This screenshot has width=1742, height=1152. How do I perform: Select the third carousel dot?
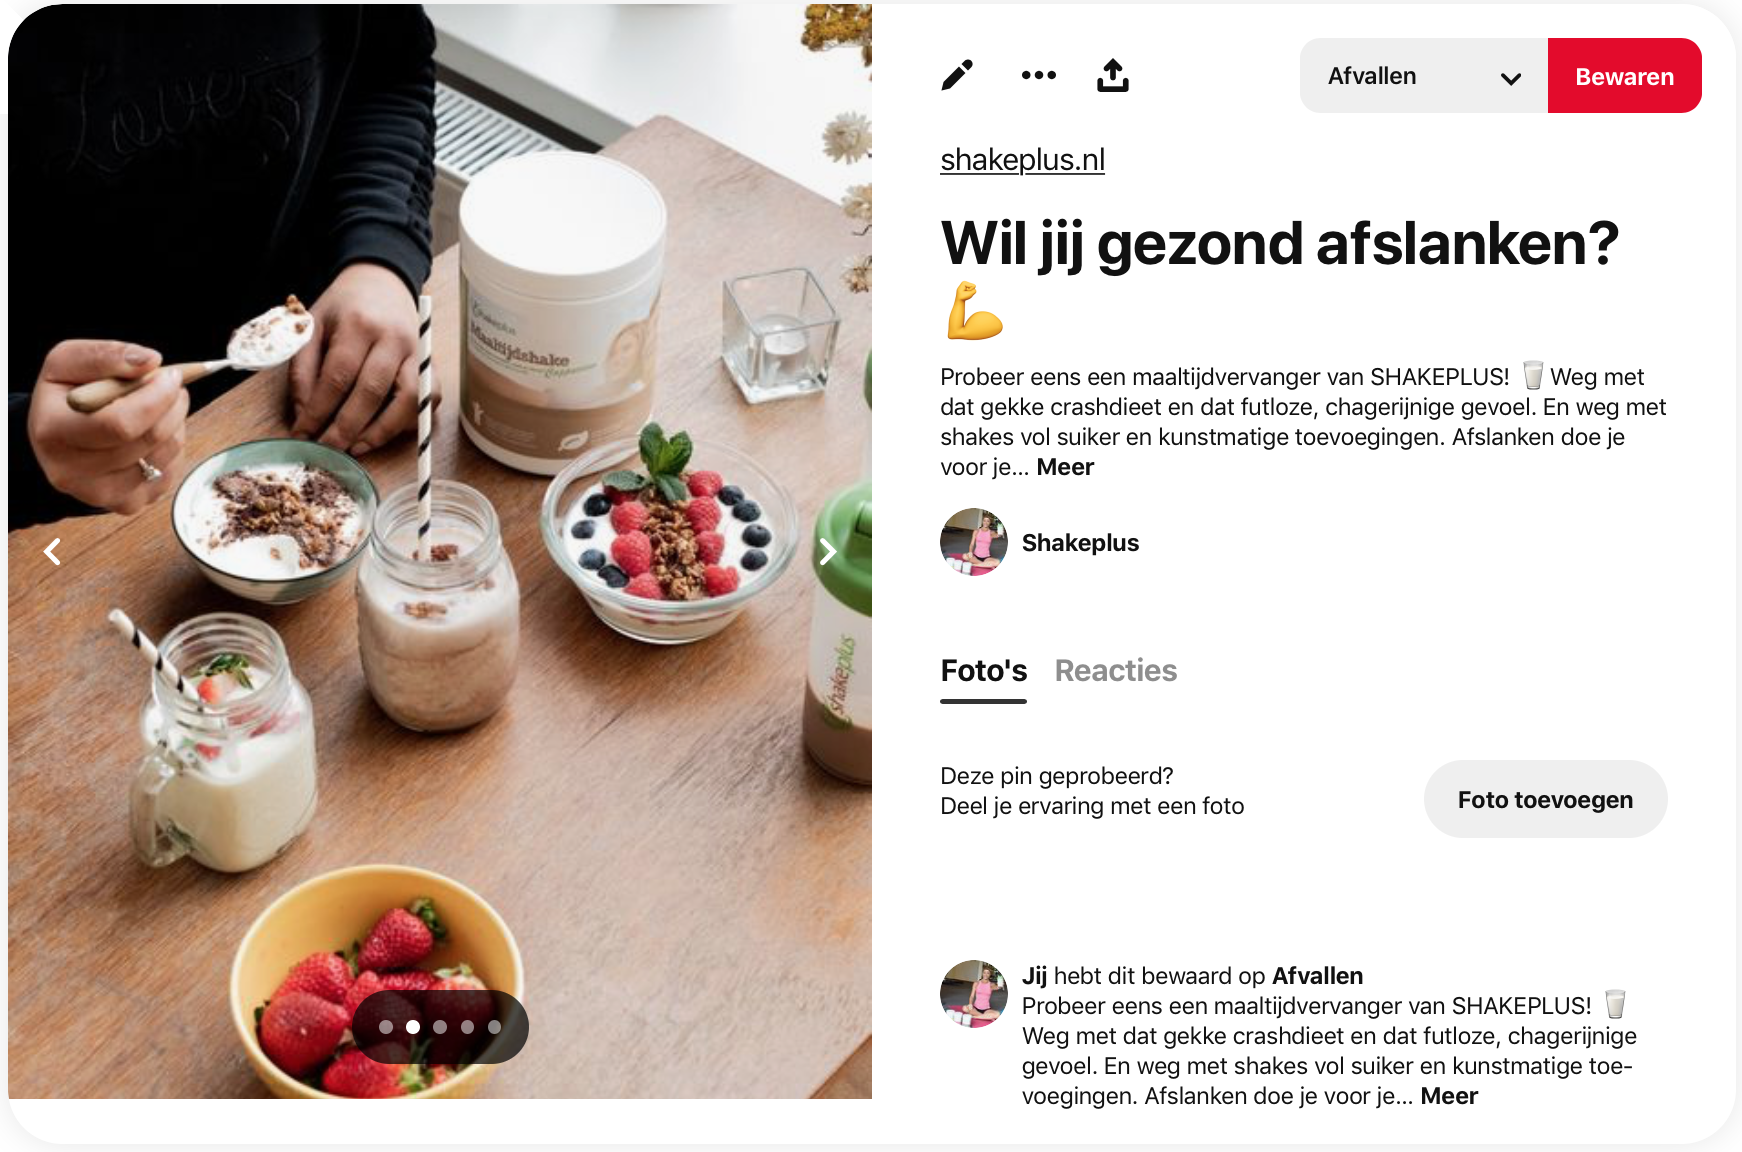point(440,1027)
